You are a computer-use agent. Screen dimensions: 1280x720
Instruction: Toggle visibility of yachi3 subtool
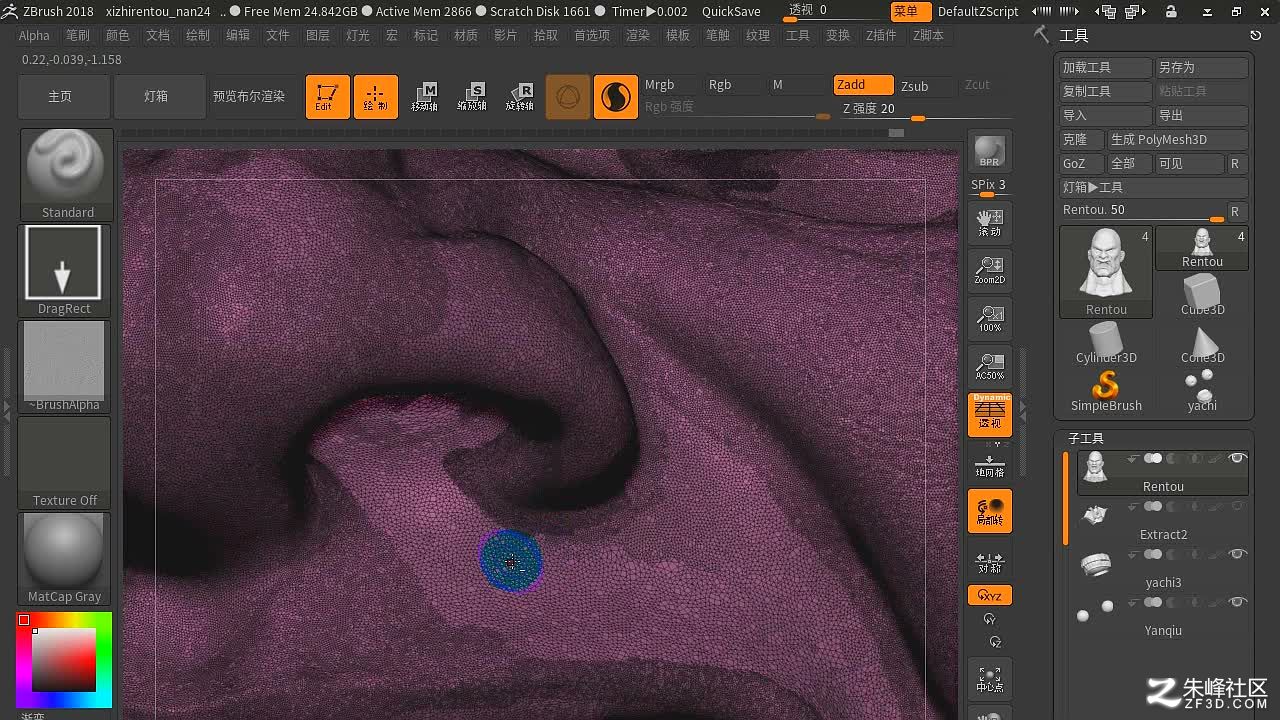[x=1237, y=554]
